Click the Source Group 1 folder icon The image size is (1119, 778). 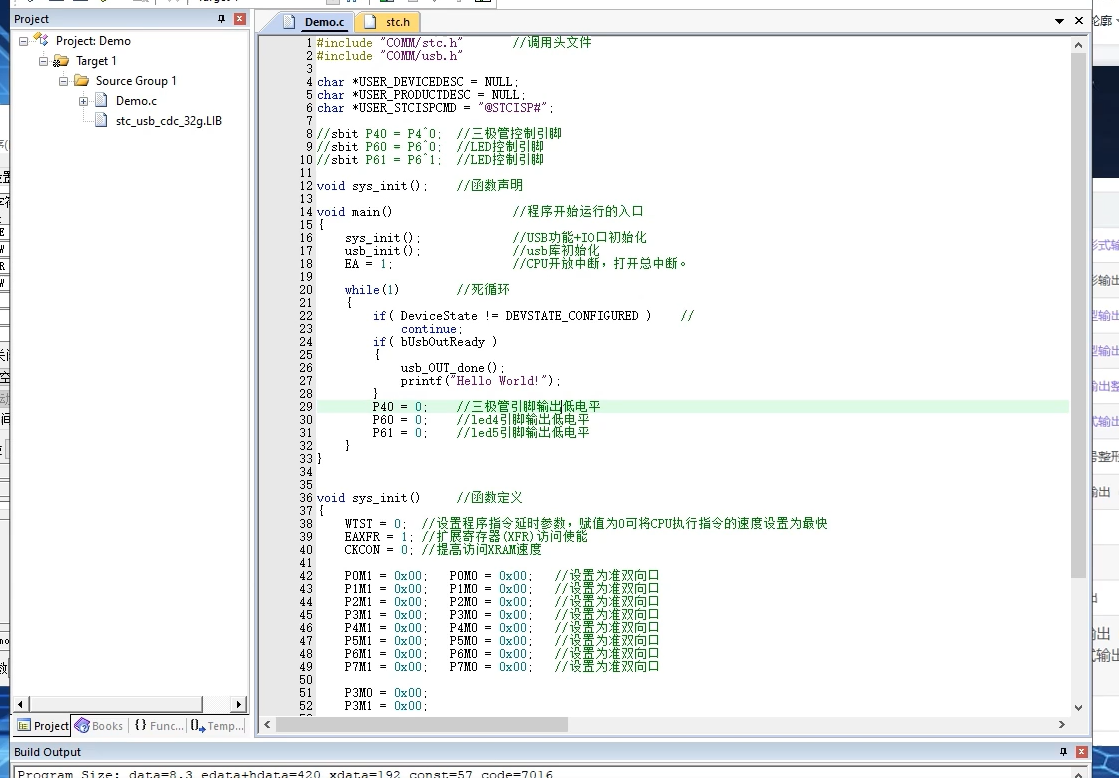pos(81,81)
